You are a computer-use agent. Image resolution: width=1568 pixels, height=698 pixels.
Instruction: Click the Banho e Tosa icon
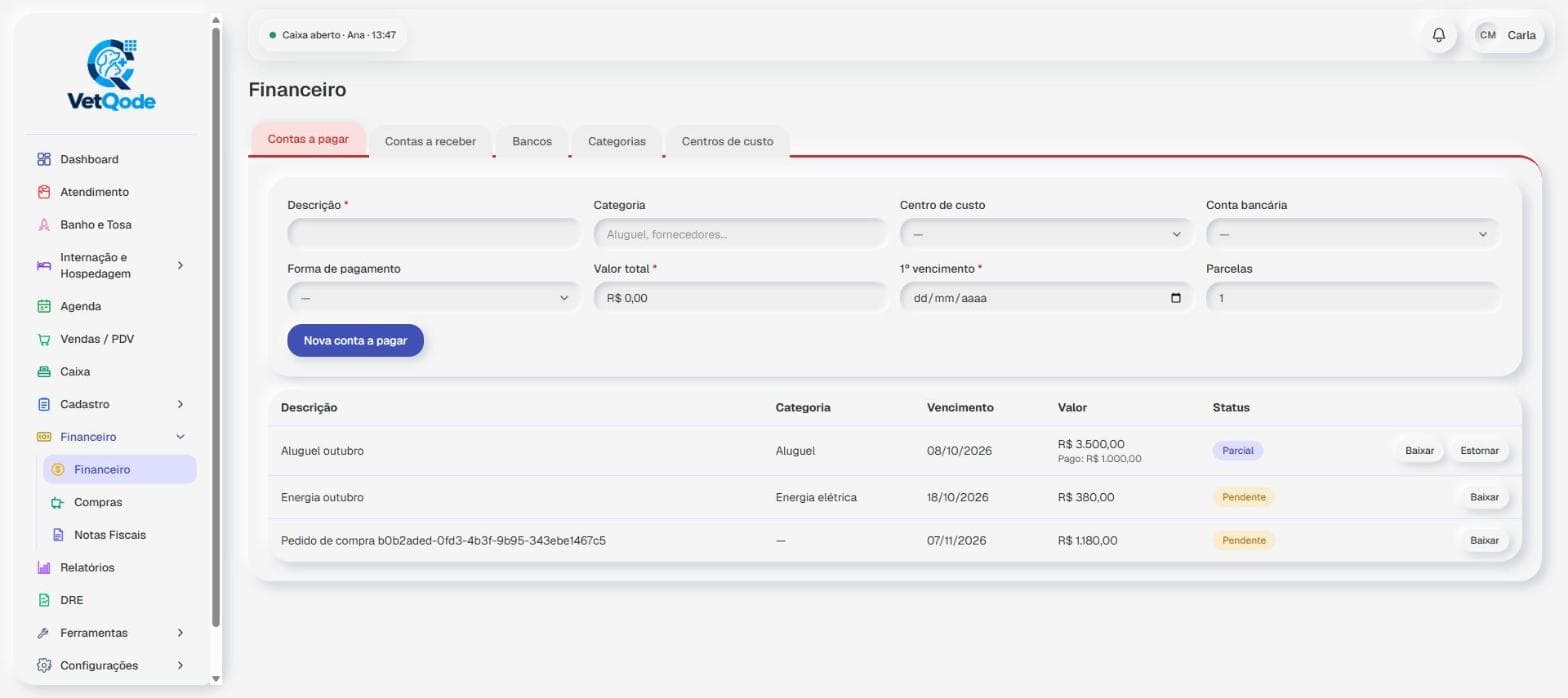pos(43,225)
